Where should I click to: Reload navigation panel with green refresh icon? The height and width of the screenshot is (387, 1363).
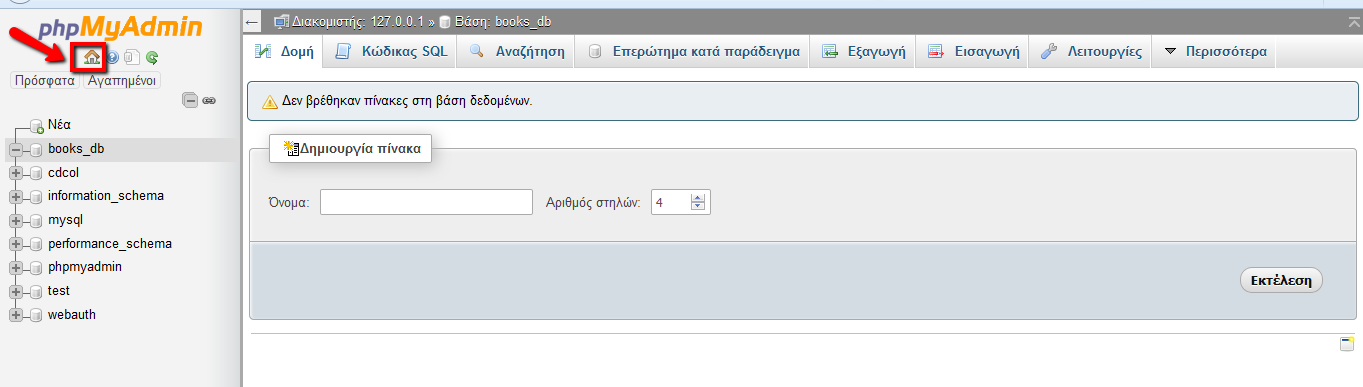tap(152, 58)
